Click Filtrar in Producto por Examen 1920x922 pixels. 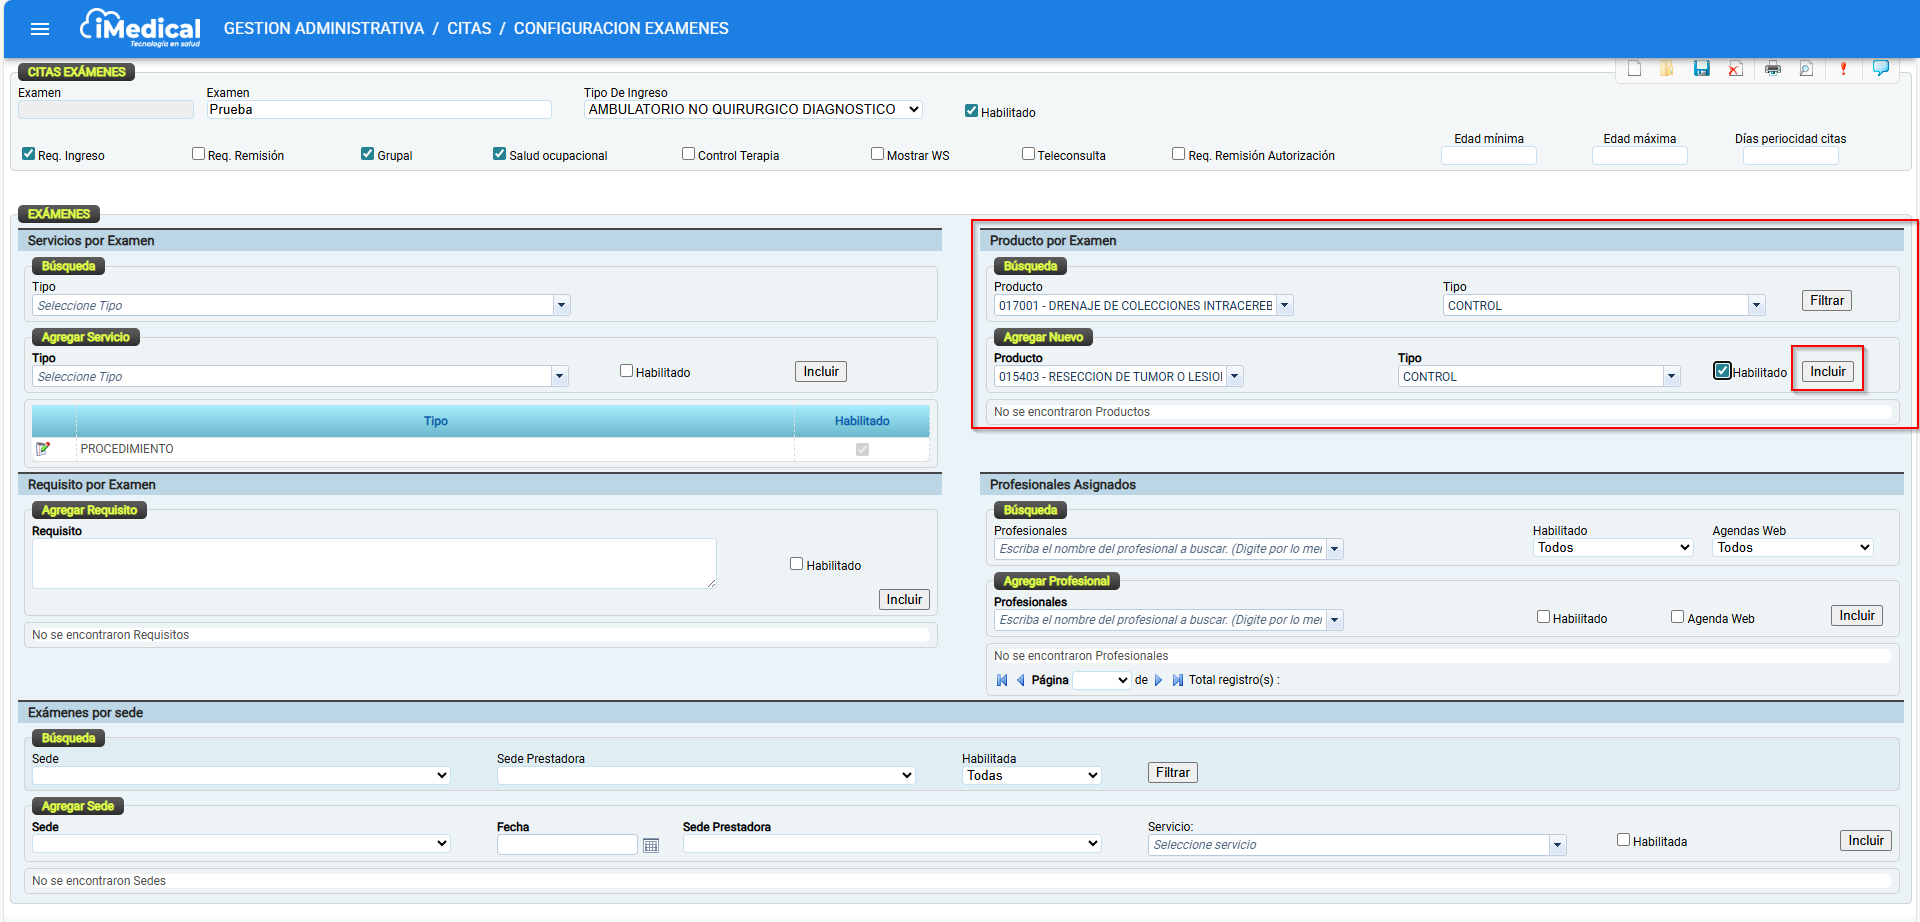(x=1826, y=301)
